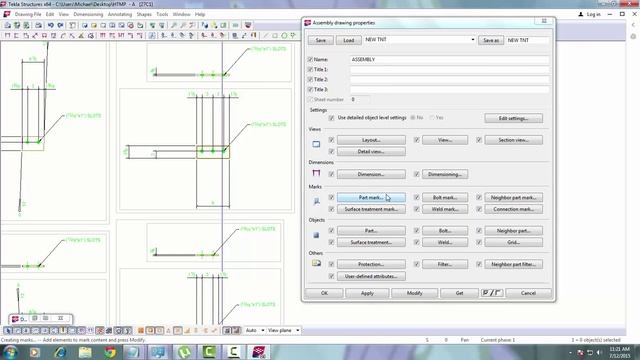
Task: Click the Save as name field
Action: tap(527, 40)
